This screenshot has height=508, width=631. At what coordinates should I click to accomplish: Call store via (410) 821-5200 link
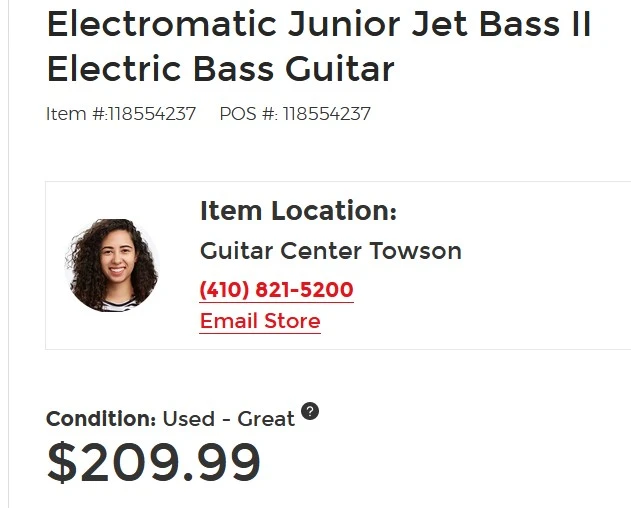277,290
